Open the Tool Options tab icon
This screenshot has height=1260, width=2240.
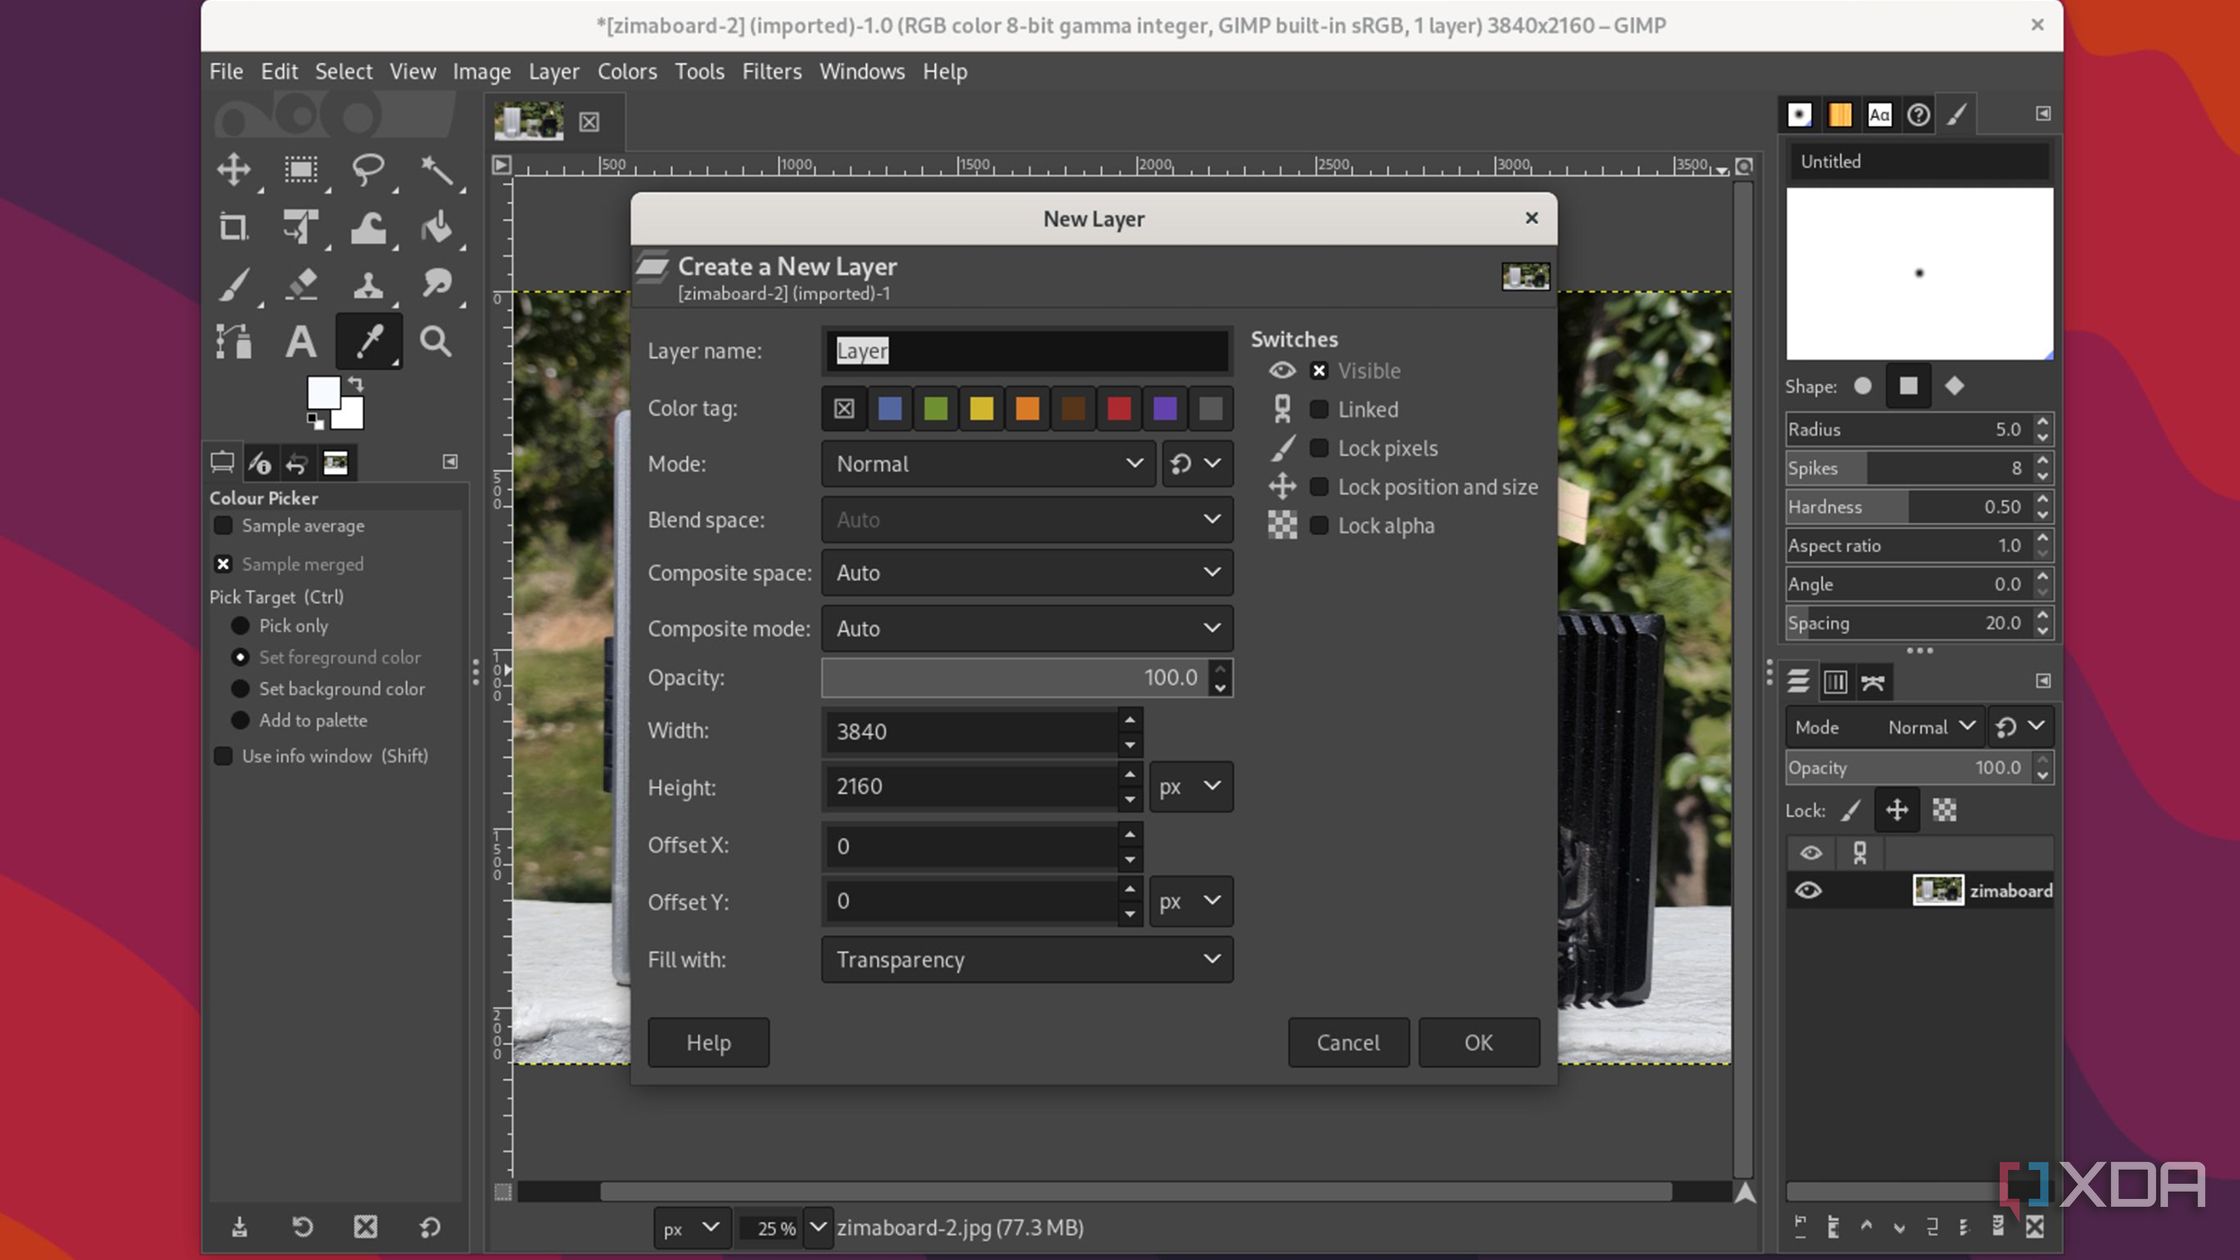(x=222, y=462)
